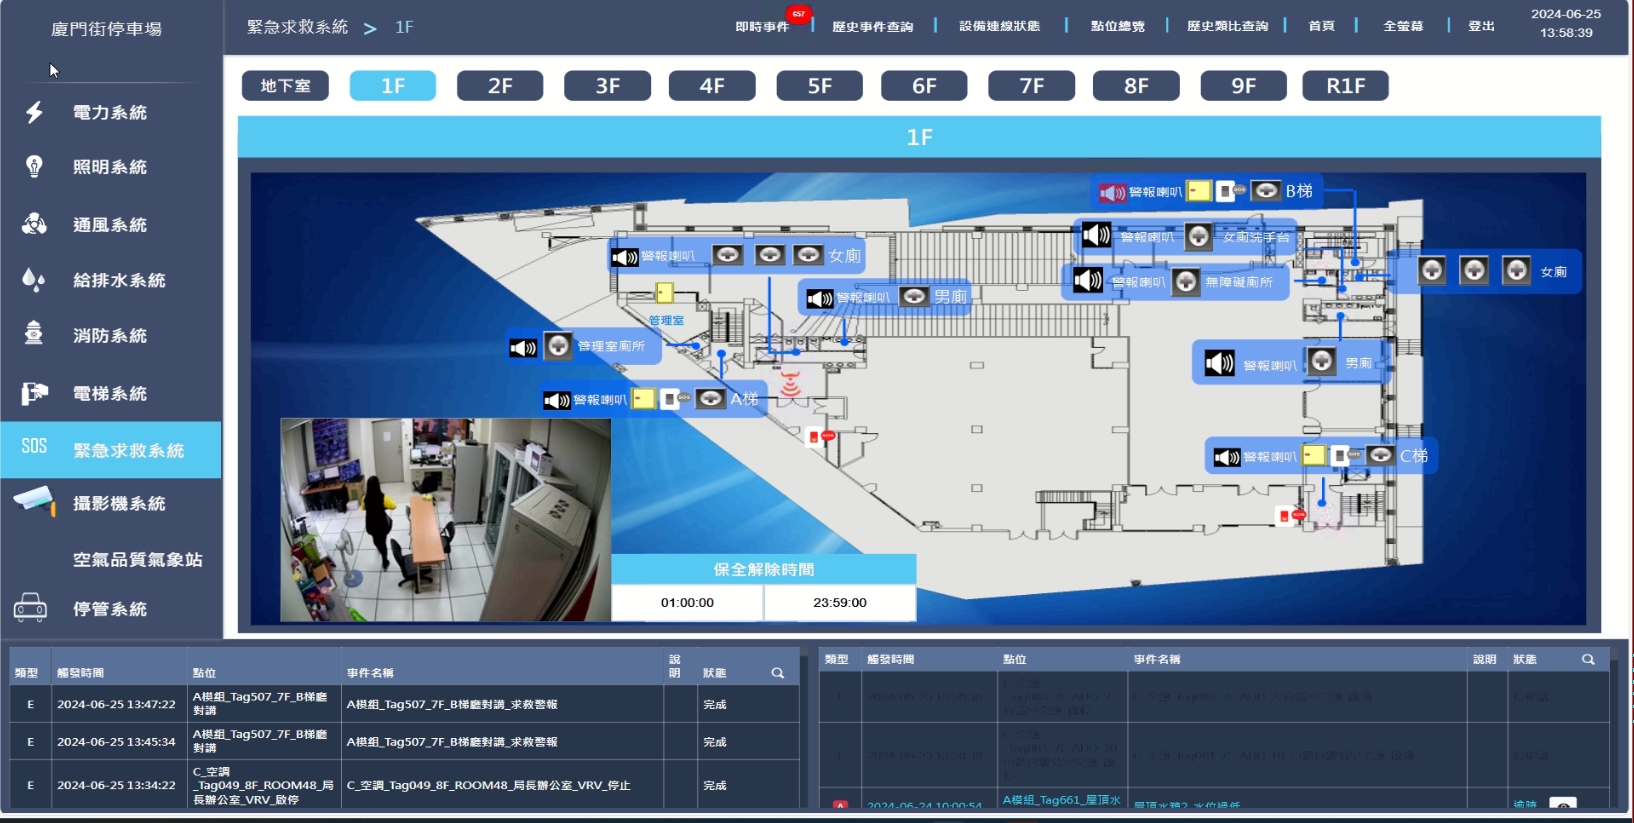Click the speaker icon beside 管理室廁所

(x=523, y=347)
